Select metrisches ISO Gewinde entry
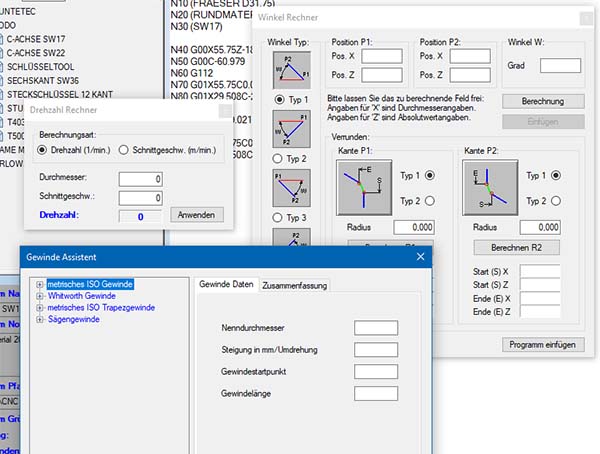The width and height of the screenshot is (600, 454). click(x=90, y=284)
